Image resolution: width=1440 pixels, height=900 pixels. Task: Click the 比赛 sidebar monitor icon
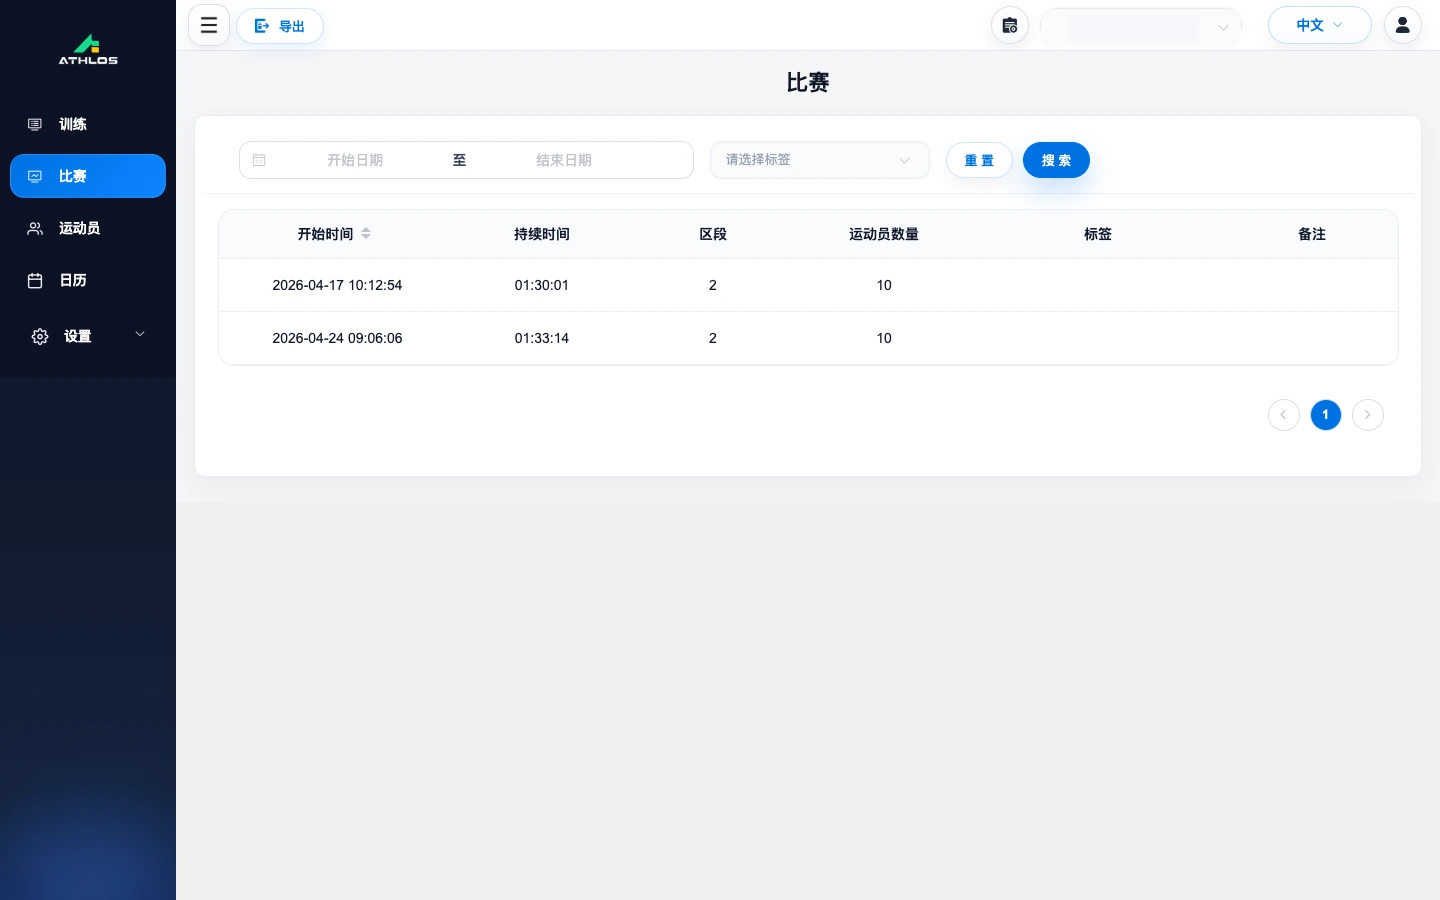tap(35, 176)
